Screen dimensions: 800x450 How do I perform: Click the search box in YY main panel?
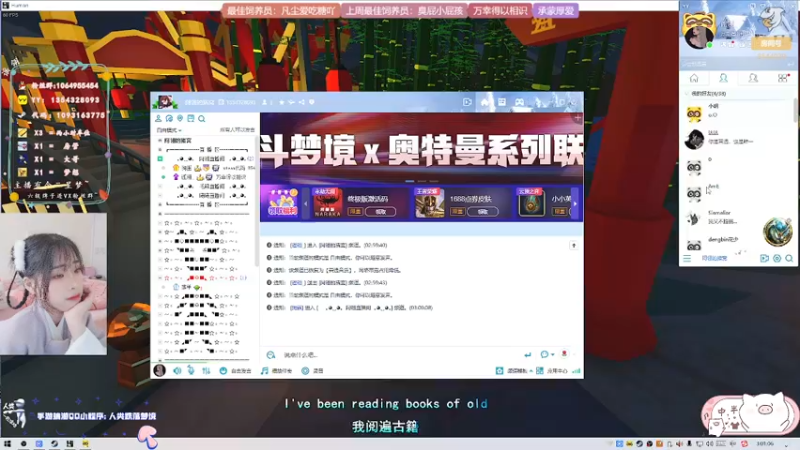[737, 64]
